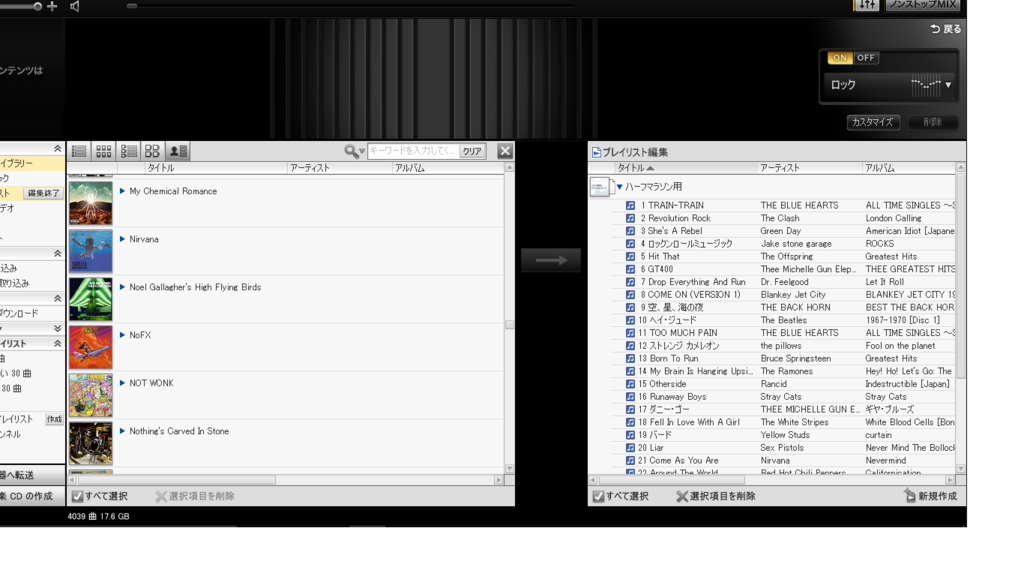Turn the equalizer OFF
The width and height of the screenshot is (1024, 576).
865,57
